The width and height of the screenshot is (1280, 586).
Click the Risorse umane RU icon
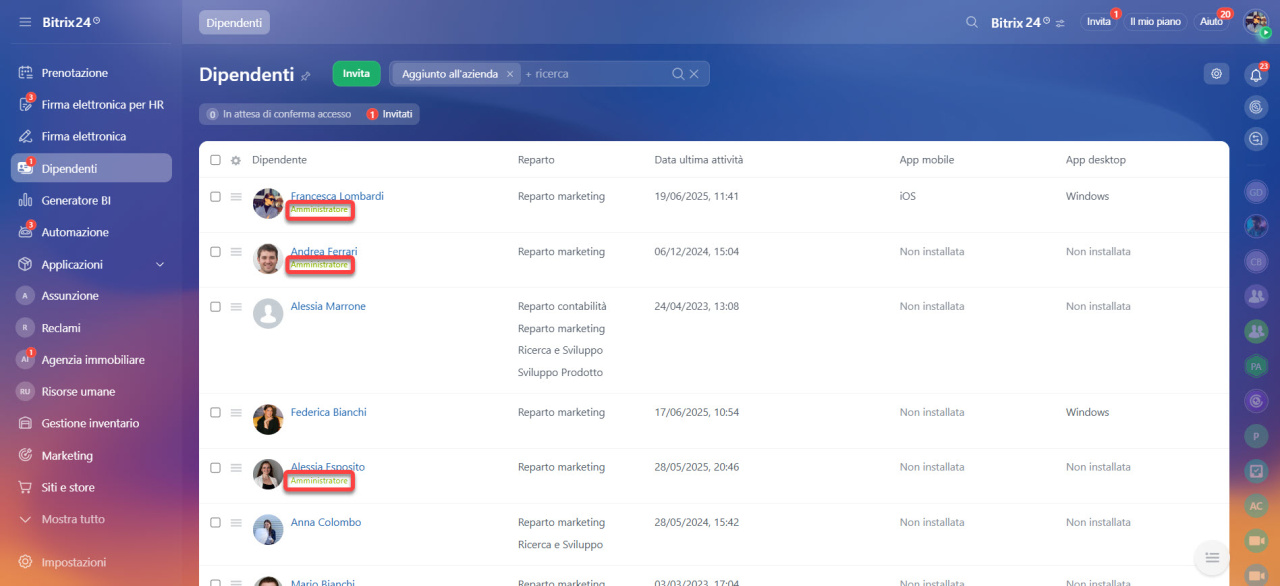click(25, 392)
